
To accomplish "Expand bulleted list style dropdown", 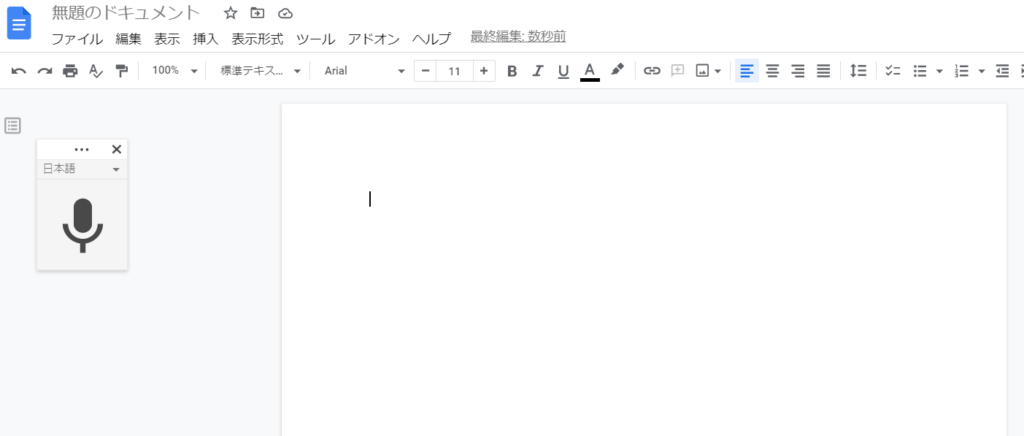I will (x=940, y=71).
